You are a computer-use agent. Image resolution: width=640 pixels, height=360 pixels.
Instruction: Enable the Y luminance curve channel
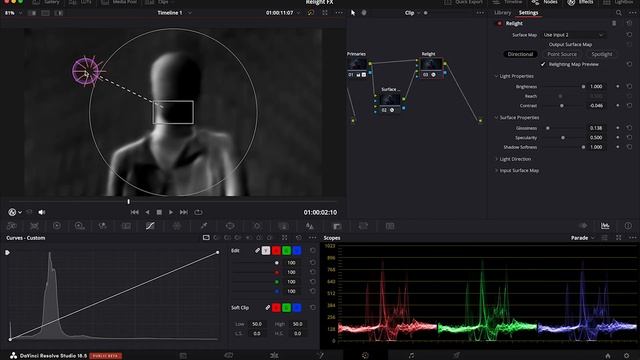[266, 250]
